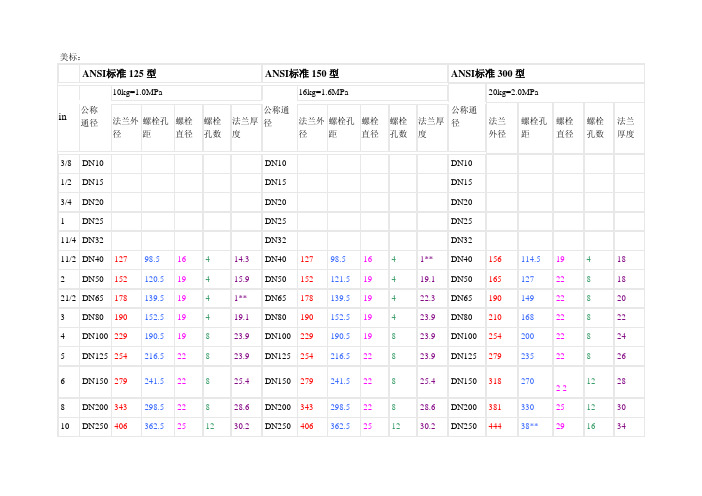The width and height of the screenshot is (702, 496).
Task: Select the "11/2" inch size cell
Action: coord(68,259)
